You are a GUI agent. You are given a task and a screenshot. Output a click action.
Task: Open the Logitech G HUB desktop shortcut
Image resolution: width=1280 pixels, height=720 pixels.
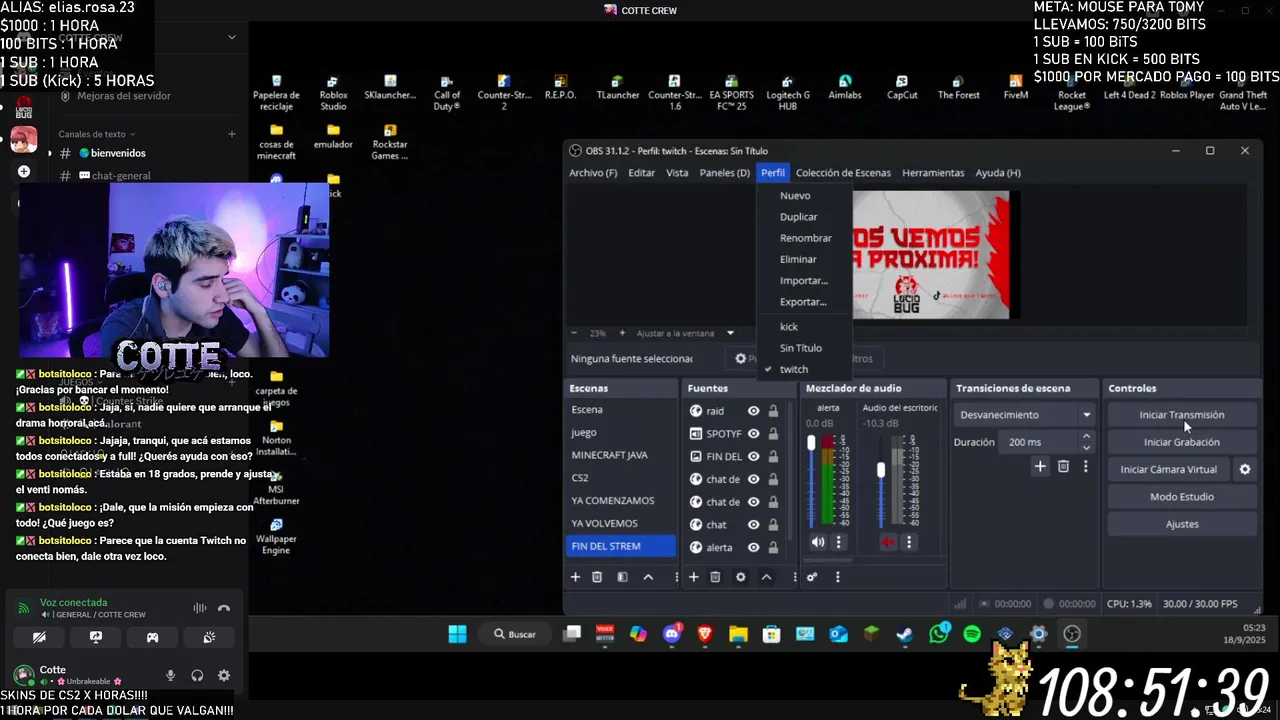coord(788,93)
